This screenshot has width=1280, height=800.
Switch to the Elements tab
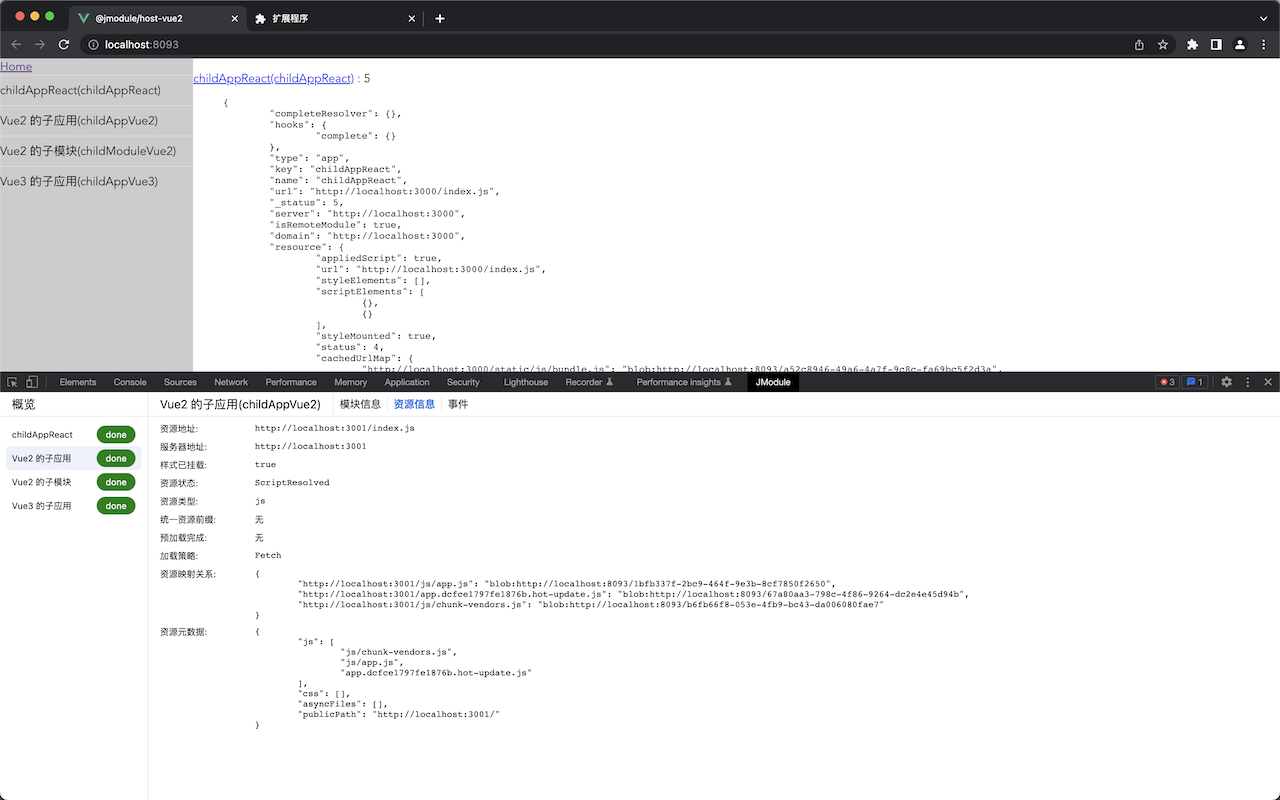[x=78, y=382]
